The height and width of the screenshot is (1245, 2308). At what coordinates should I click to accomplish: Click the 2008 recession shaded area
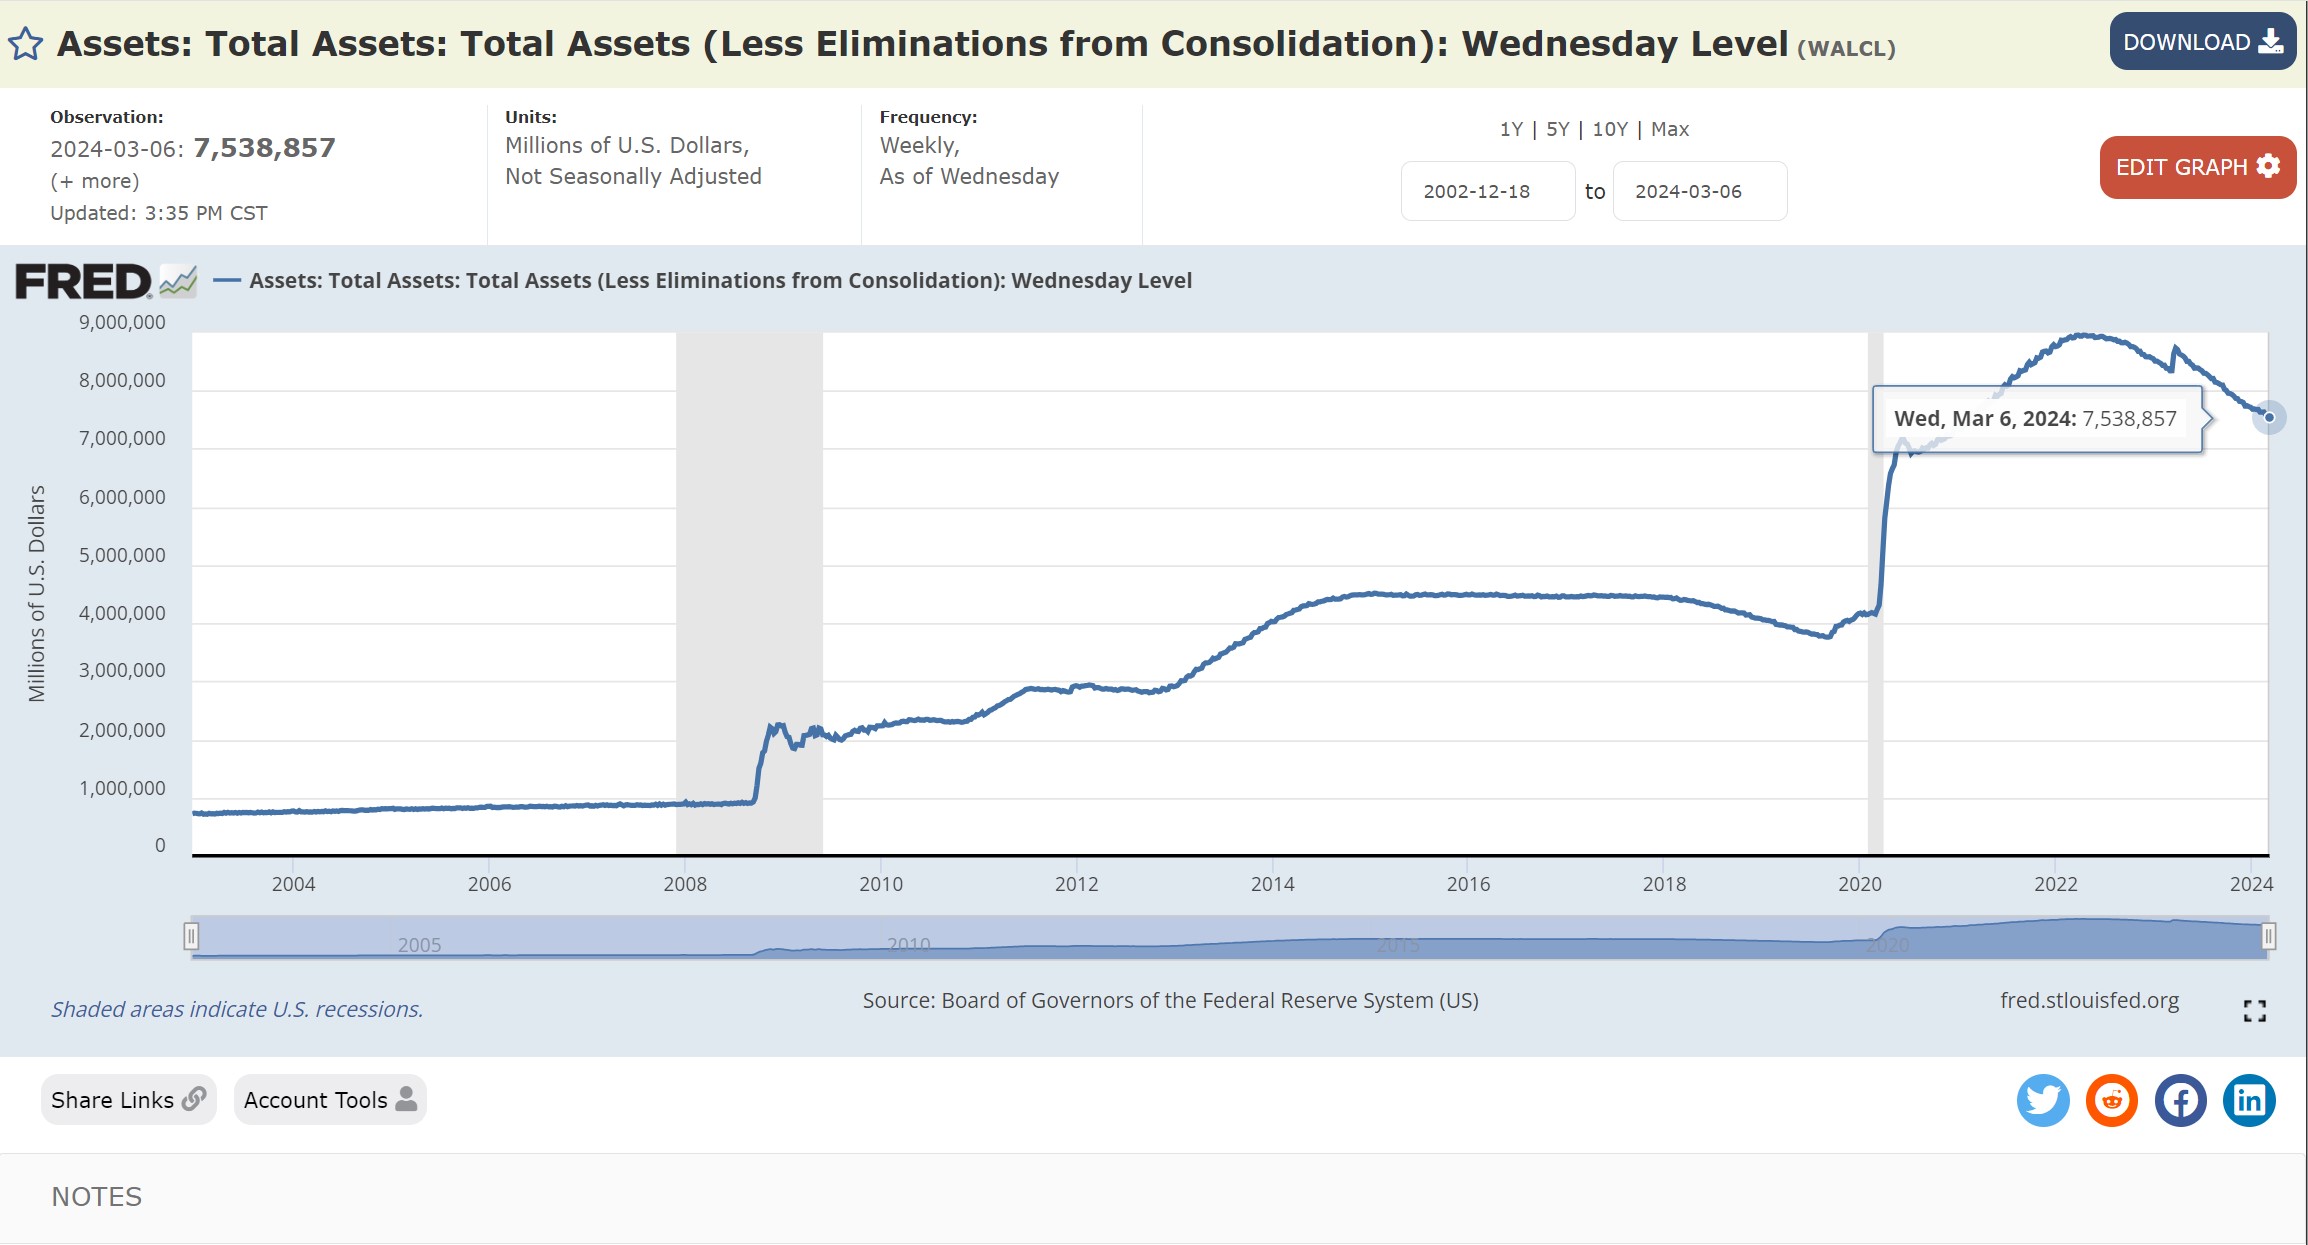point(749,593)
